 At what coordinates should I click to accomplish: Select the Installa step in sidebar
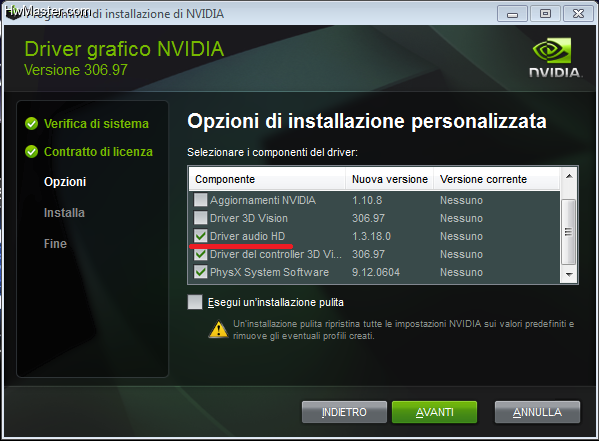click(64, 212)
